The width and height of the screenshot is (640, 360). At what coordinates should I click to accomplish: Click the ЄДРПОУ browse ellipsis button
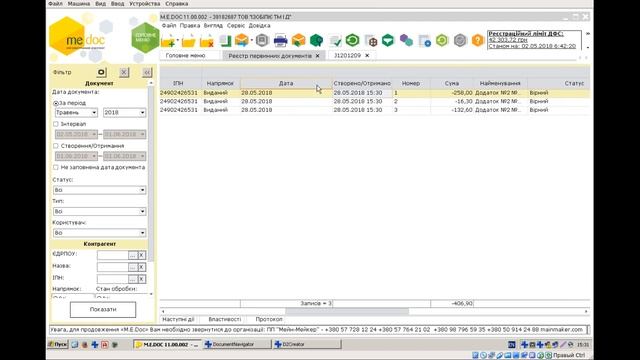coord(132,255)
